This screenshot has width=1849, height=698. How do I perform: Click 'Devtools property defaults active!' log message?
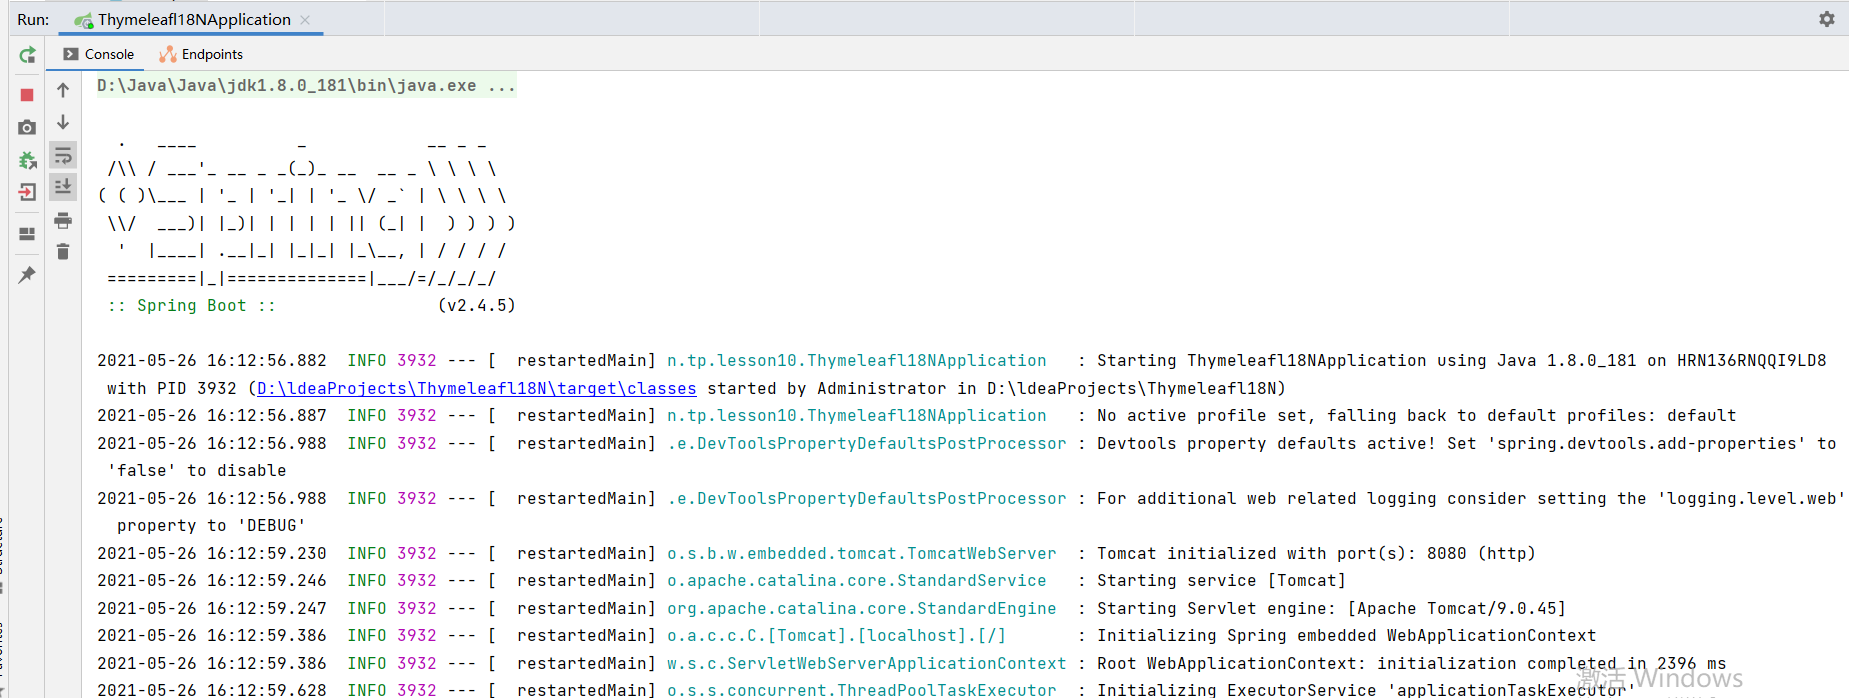(x=1467, y=444)
